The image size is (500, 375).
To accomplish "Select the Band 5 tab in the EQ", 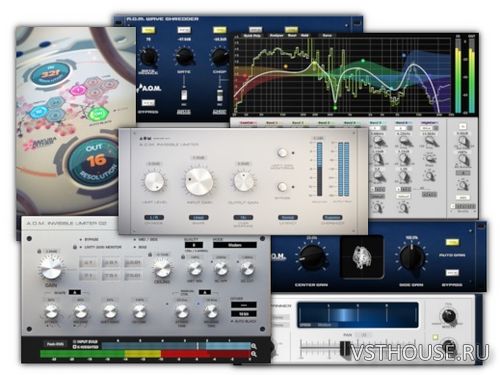I will point(376,123).
